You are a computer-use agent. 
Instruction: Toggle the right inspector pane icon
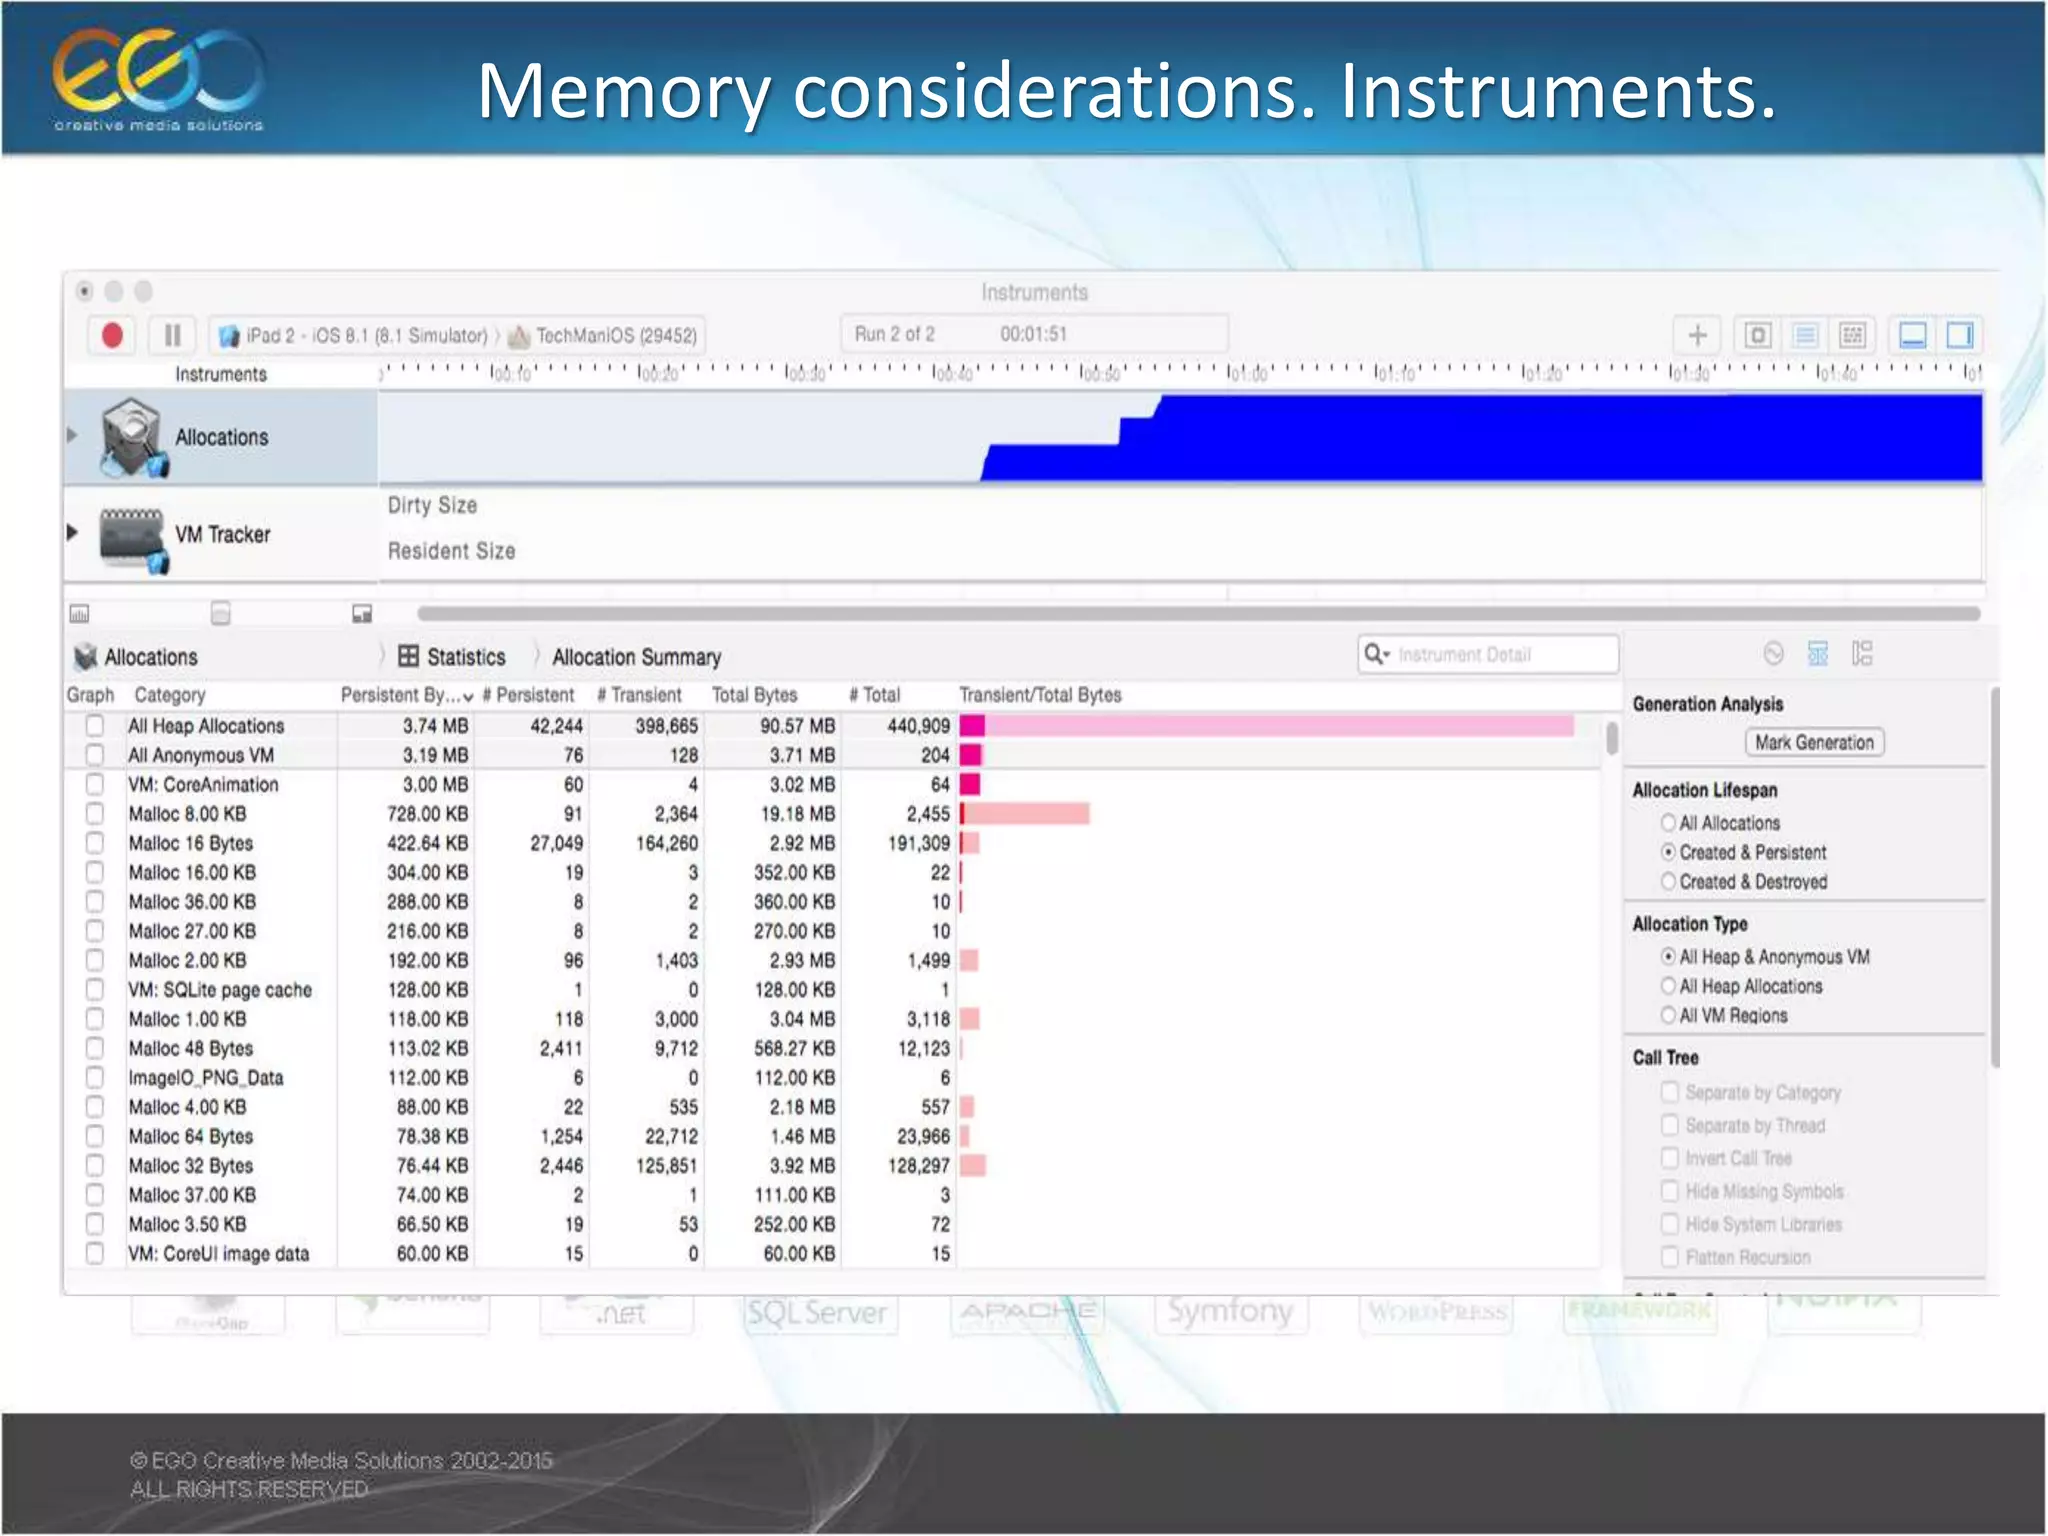pyautogui.click(x=1960, y=335)
